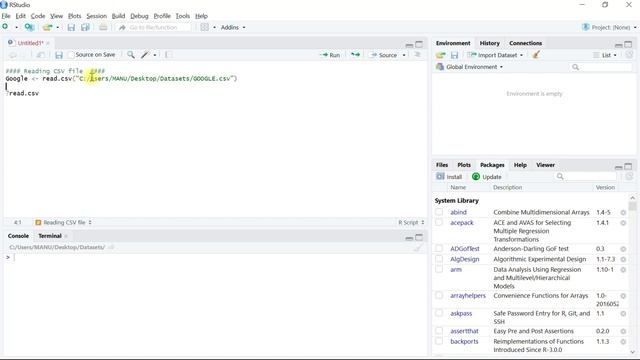Click the workspace panes grid icon

tap(204, 27)
